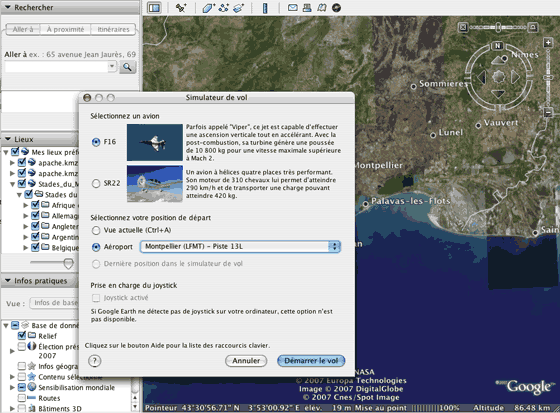Viewport: 560px width, 413px height.
Task: Switch to the À proximité tab
Action: (65, 29)
